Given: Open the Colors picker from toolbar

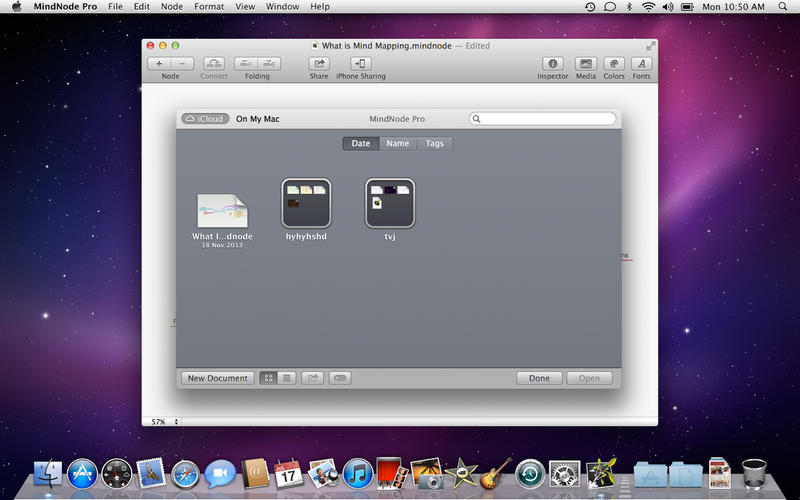Looking at the screenshot, I should point(614,63).
